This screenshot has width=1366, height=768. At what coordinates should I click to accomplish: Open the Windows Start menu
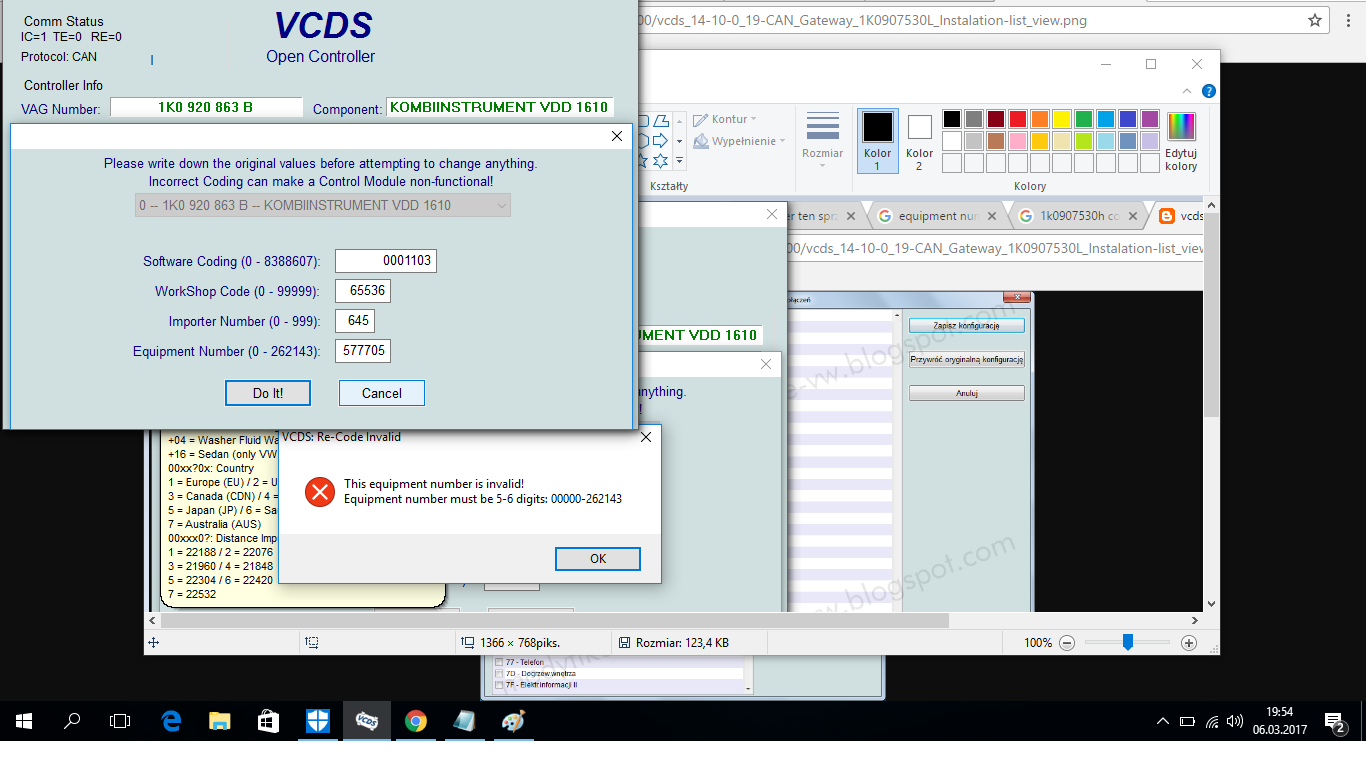click(x=24, y=721)
